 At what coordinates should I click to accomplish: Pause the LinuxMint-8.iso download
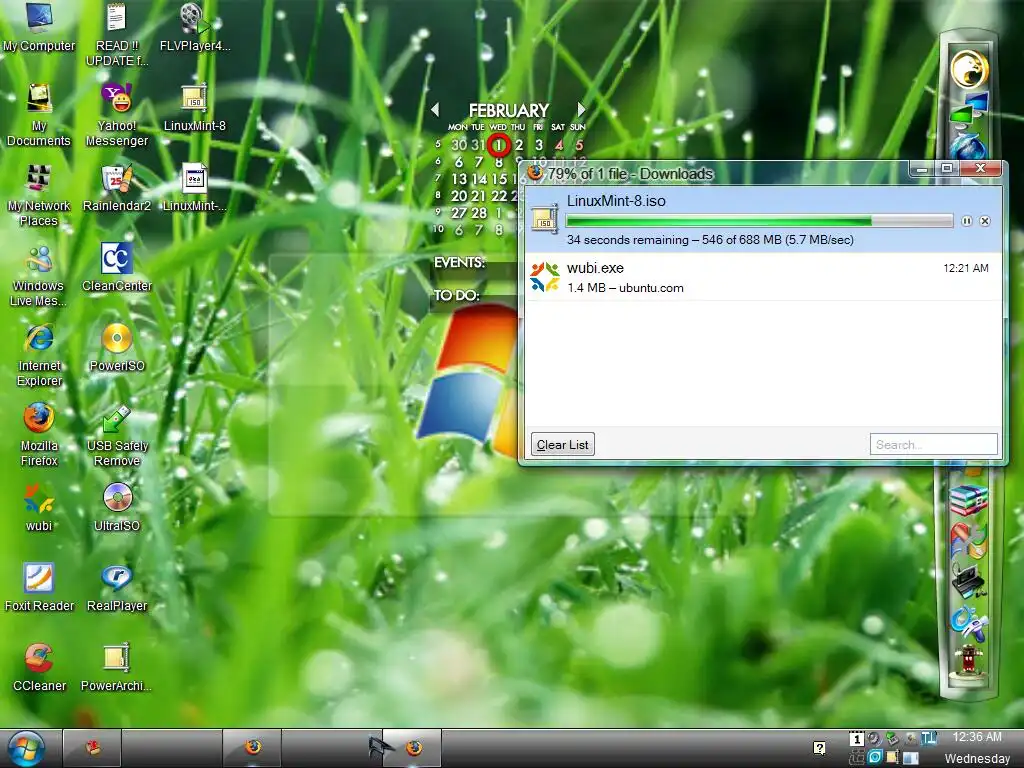click(967, 221)
